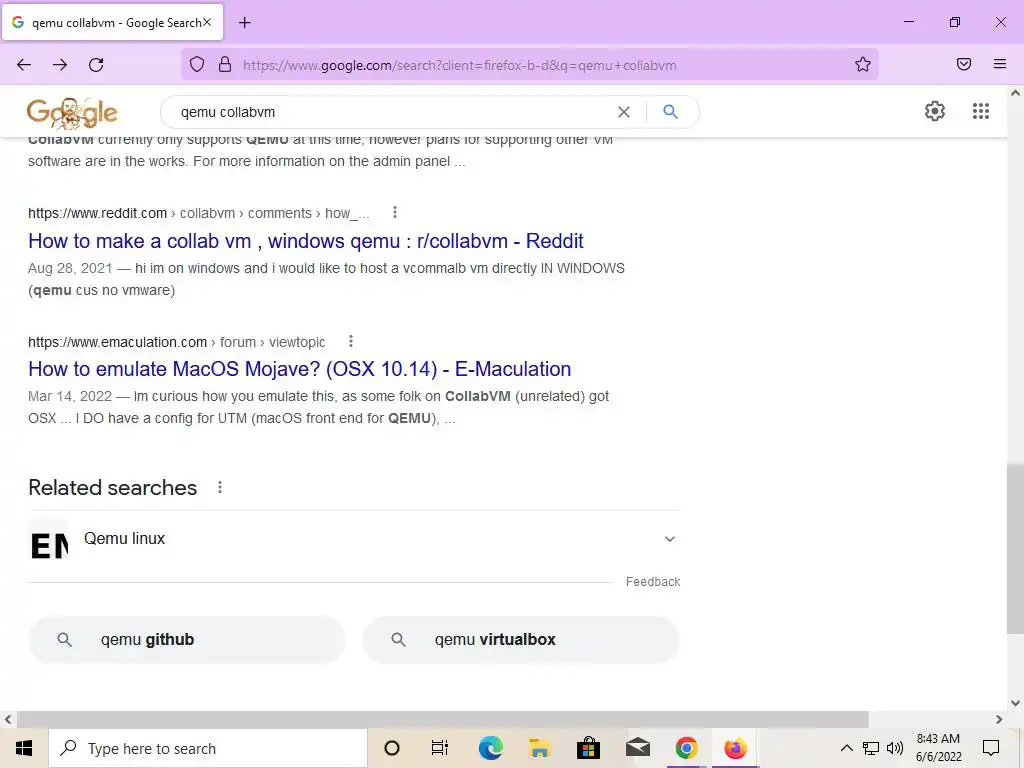Click the 'Related searches' heading text
Viewport: 1024px width, 768px height.
tap(112, 488)
